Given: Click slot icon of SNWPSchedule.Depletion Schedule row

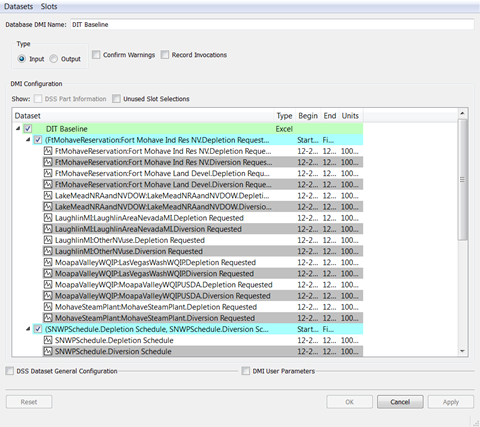Looking at the screenshot, I should (48, 340).
